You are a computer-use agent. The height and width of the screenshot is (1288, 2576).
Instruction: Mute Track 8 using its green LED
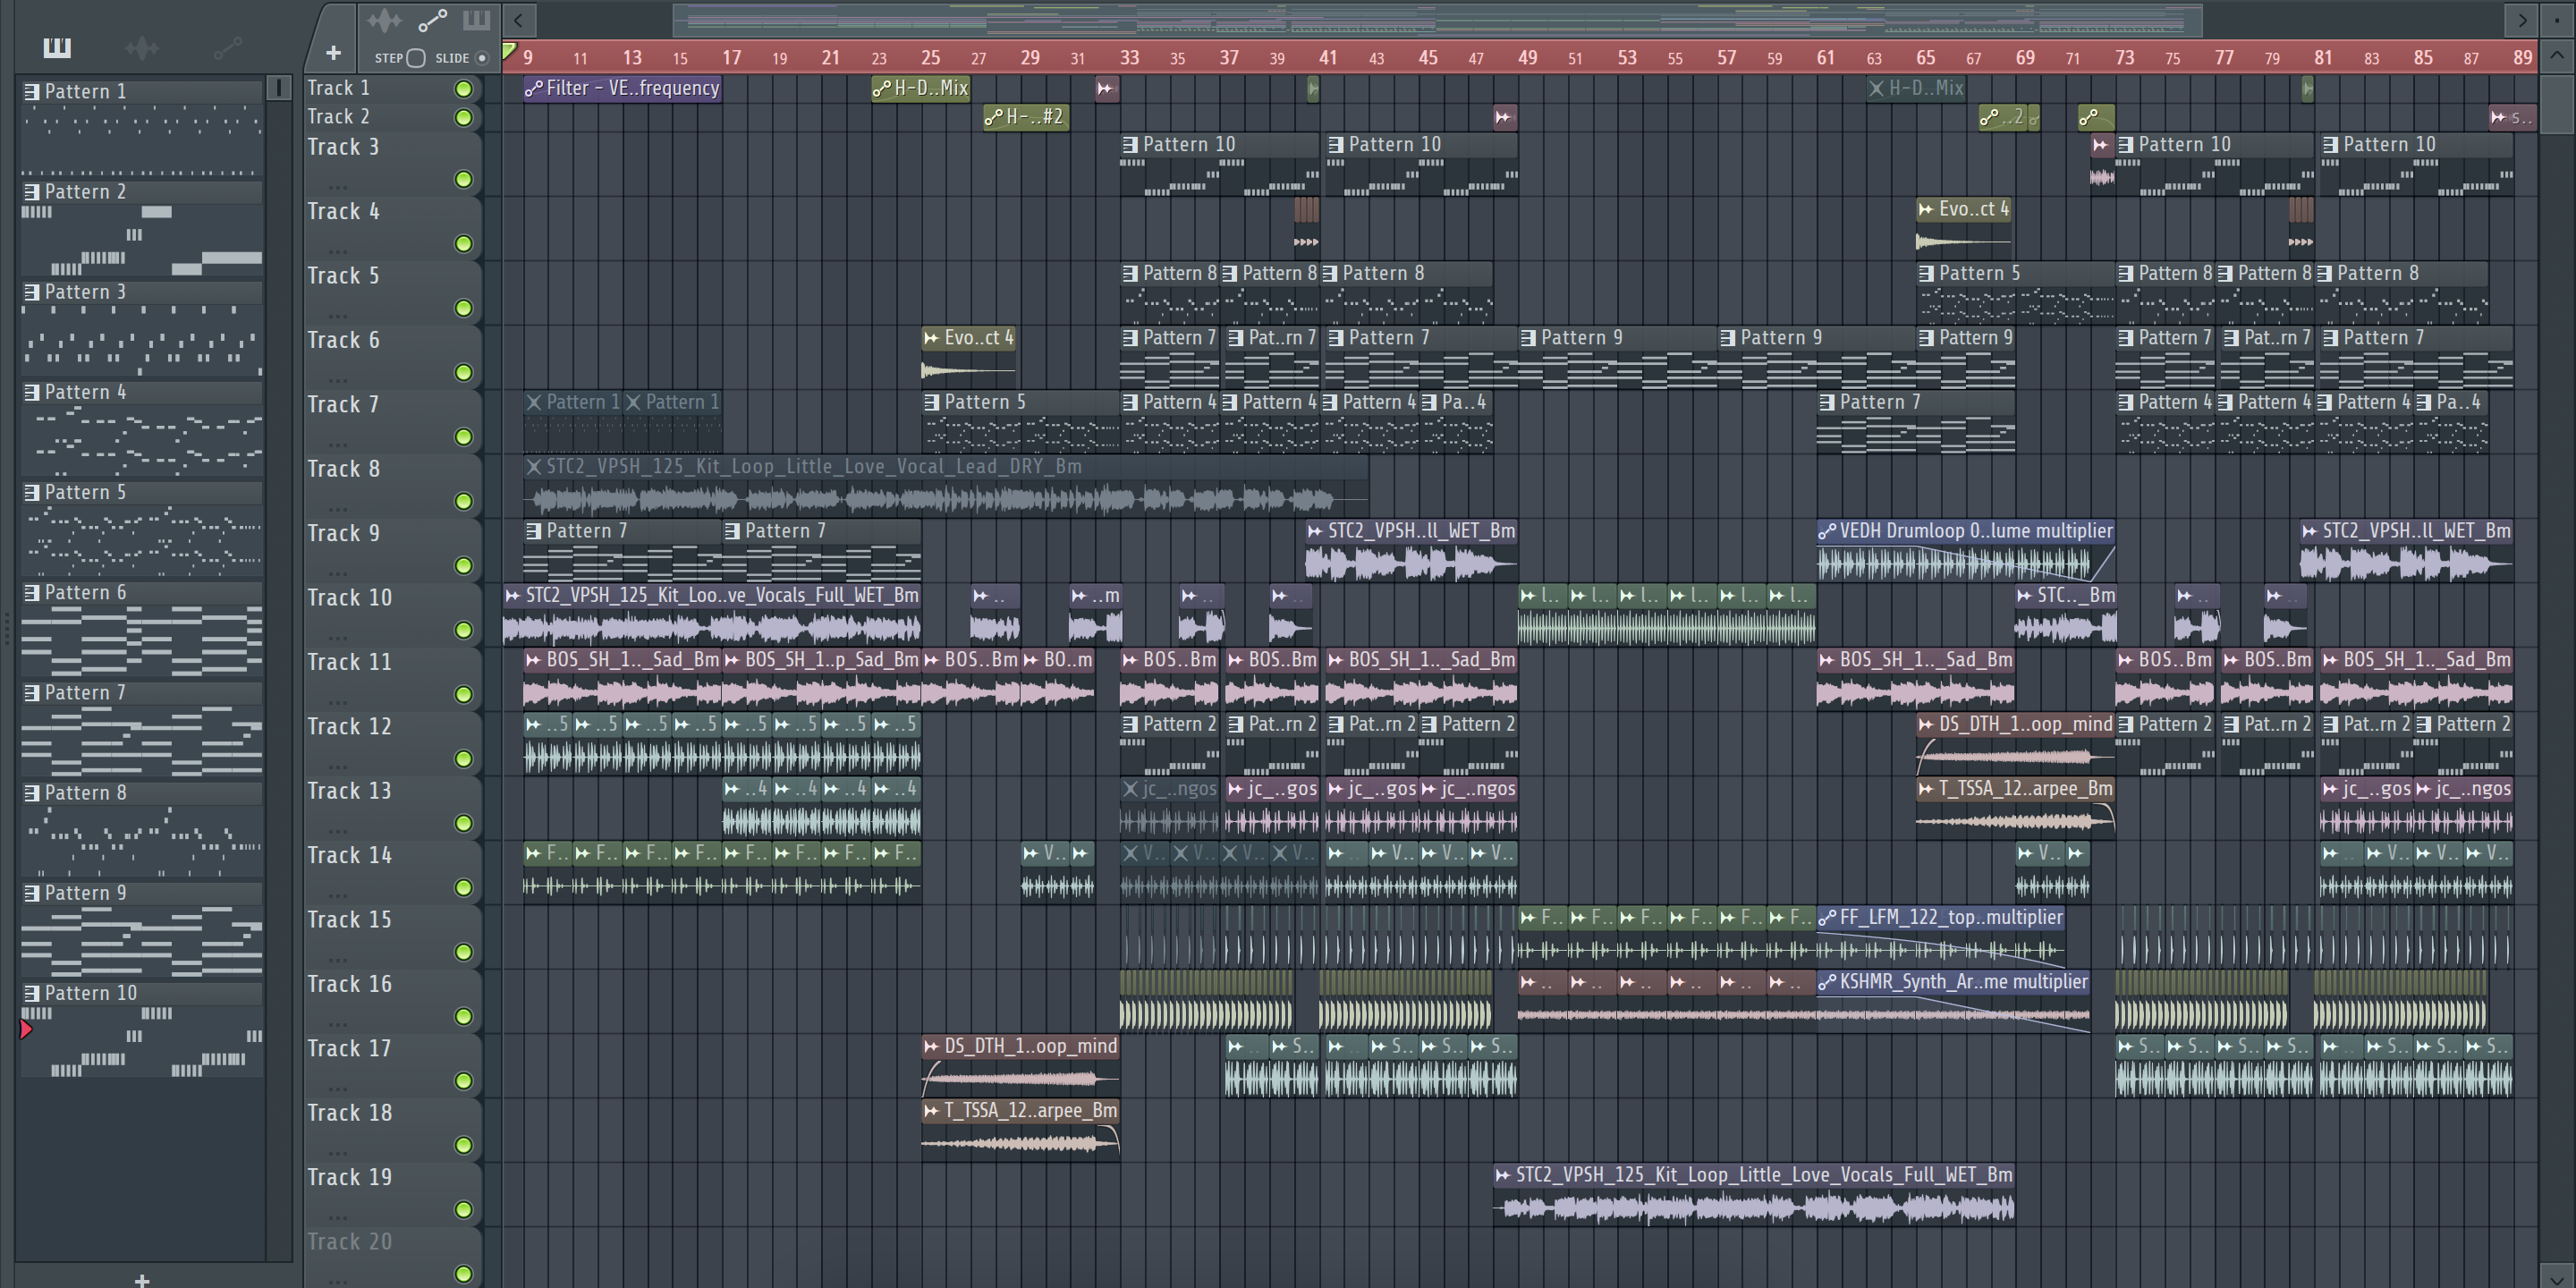(x=463, y=501)
